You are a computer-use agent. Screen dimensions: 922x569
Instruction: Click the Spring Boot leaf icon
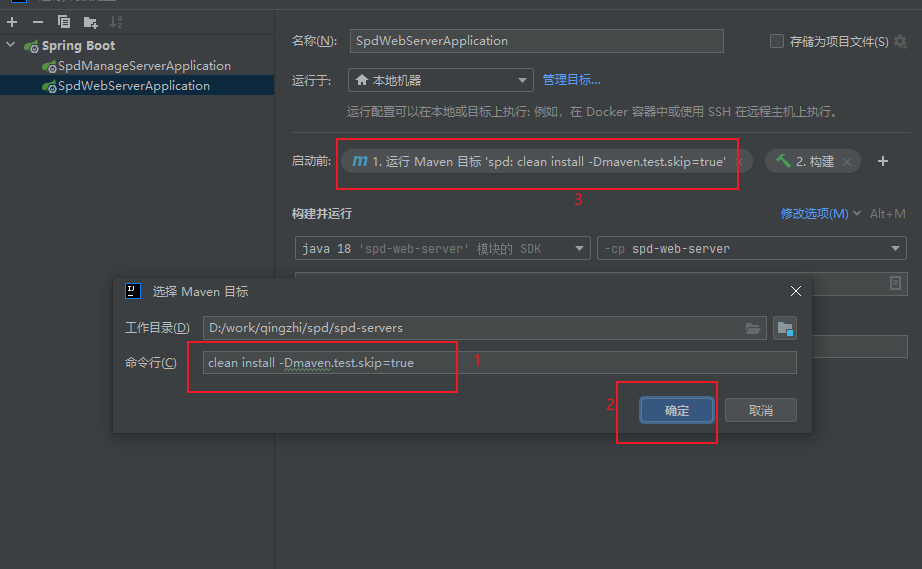tap(31, 46)
